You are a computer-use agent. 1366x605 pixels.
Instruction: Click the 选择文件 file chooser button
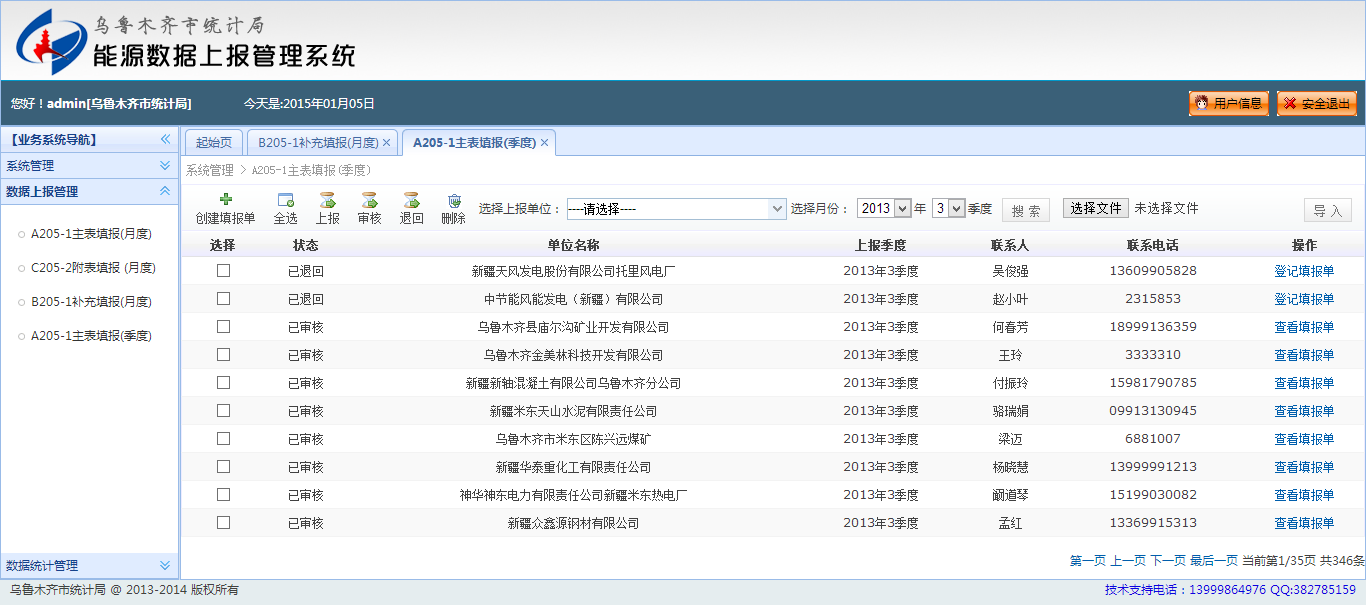(x=1096, y=208)
